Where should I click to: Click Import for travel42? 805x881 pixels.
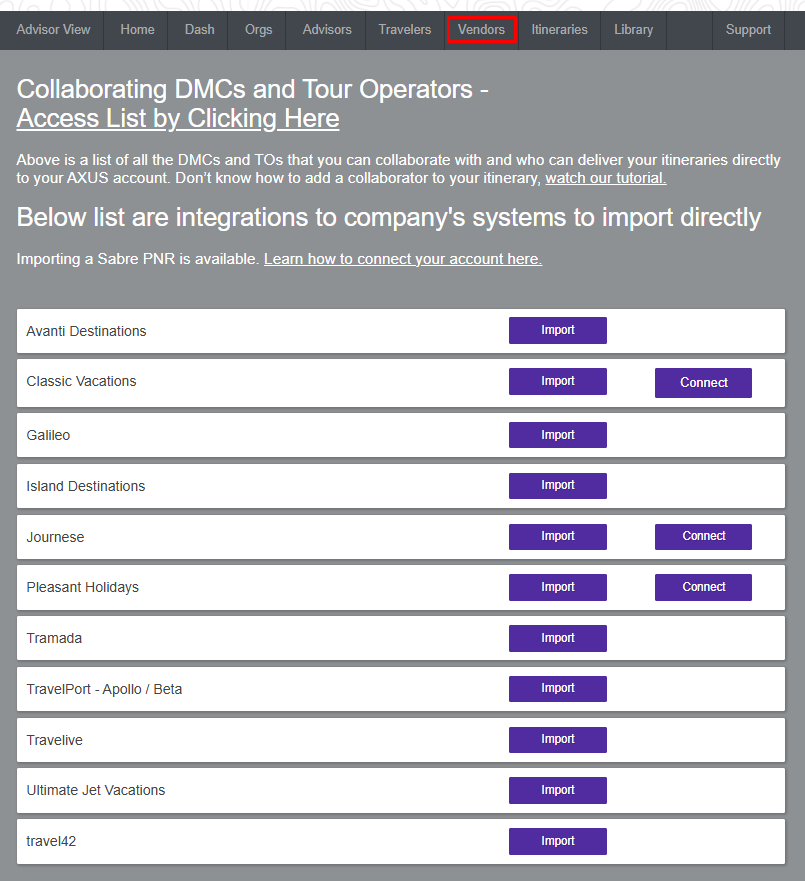(x=557, y=841)
